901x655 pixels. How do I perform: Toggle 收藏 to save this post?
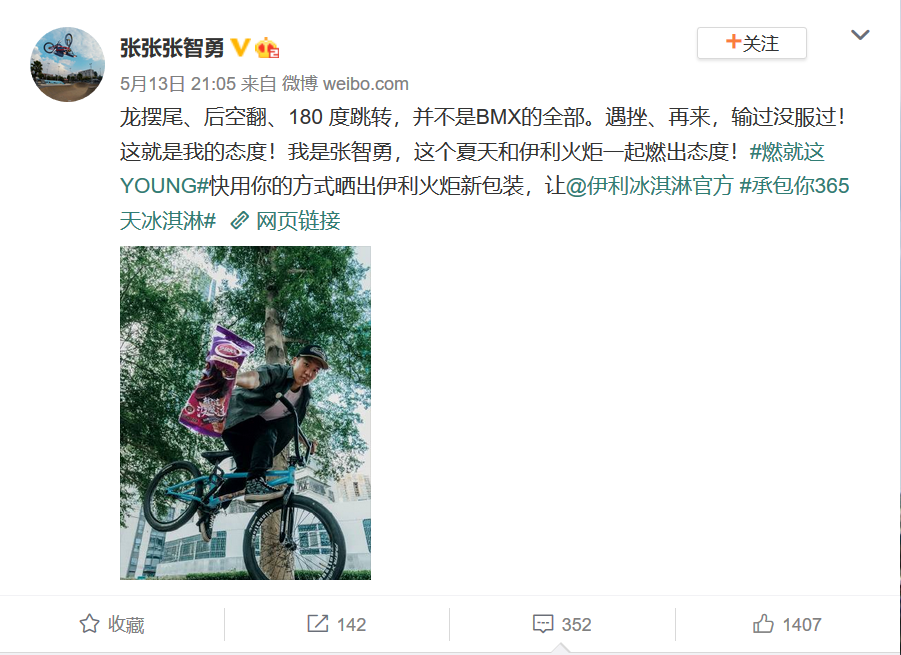click(x=111, y=624)
